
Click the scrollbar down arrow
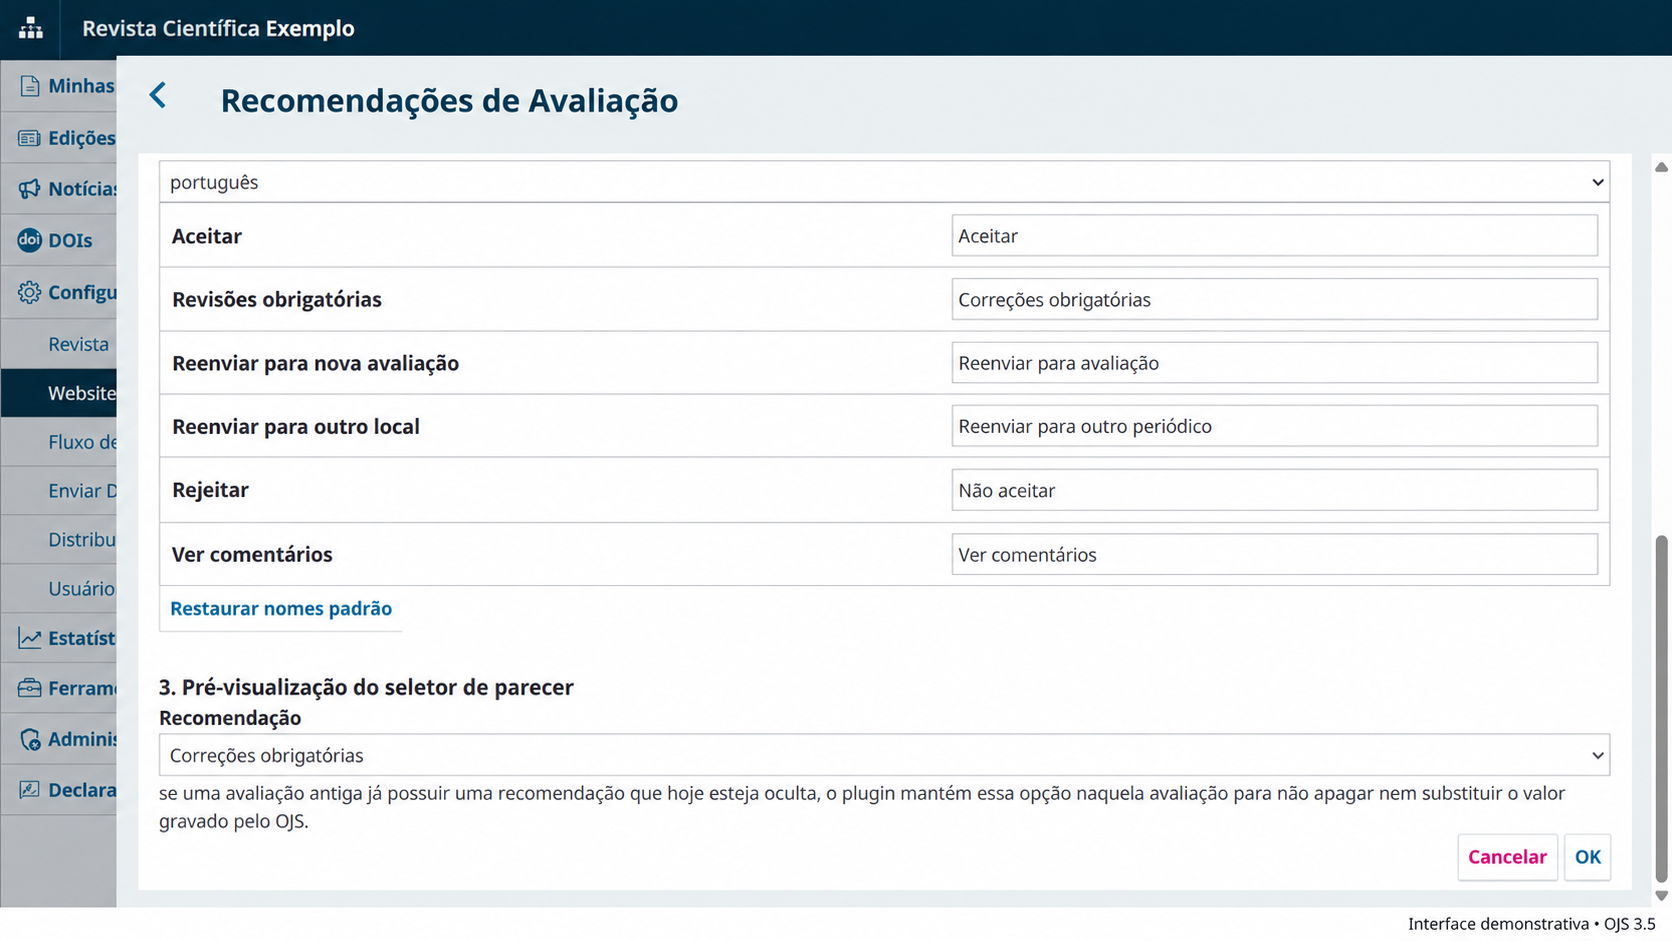1661,896
